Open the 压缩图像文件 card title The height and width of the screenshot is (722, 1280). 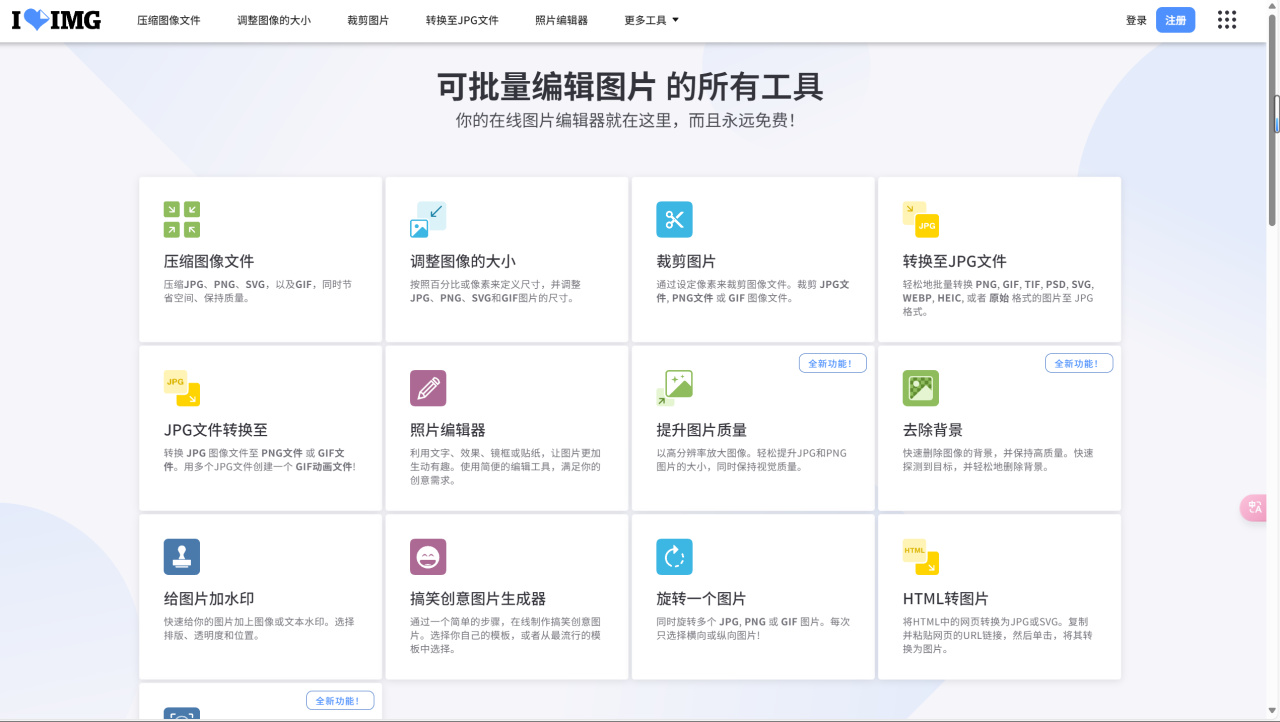point(209,262)
